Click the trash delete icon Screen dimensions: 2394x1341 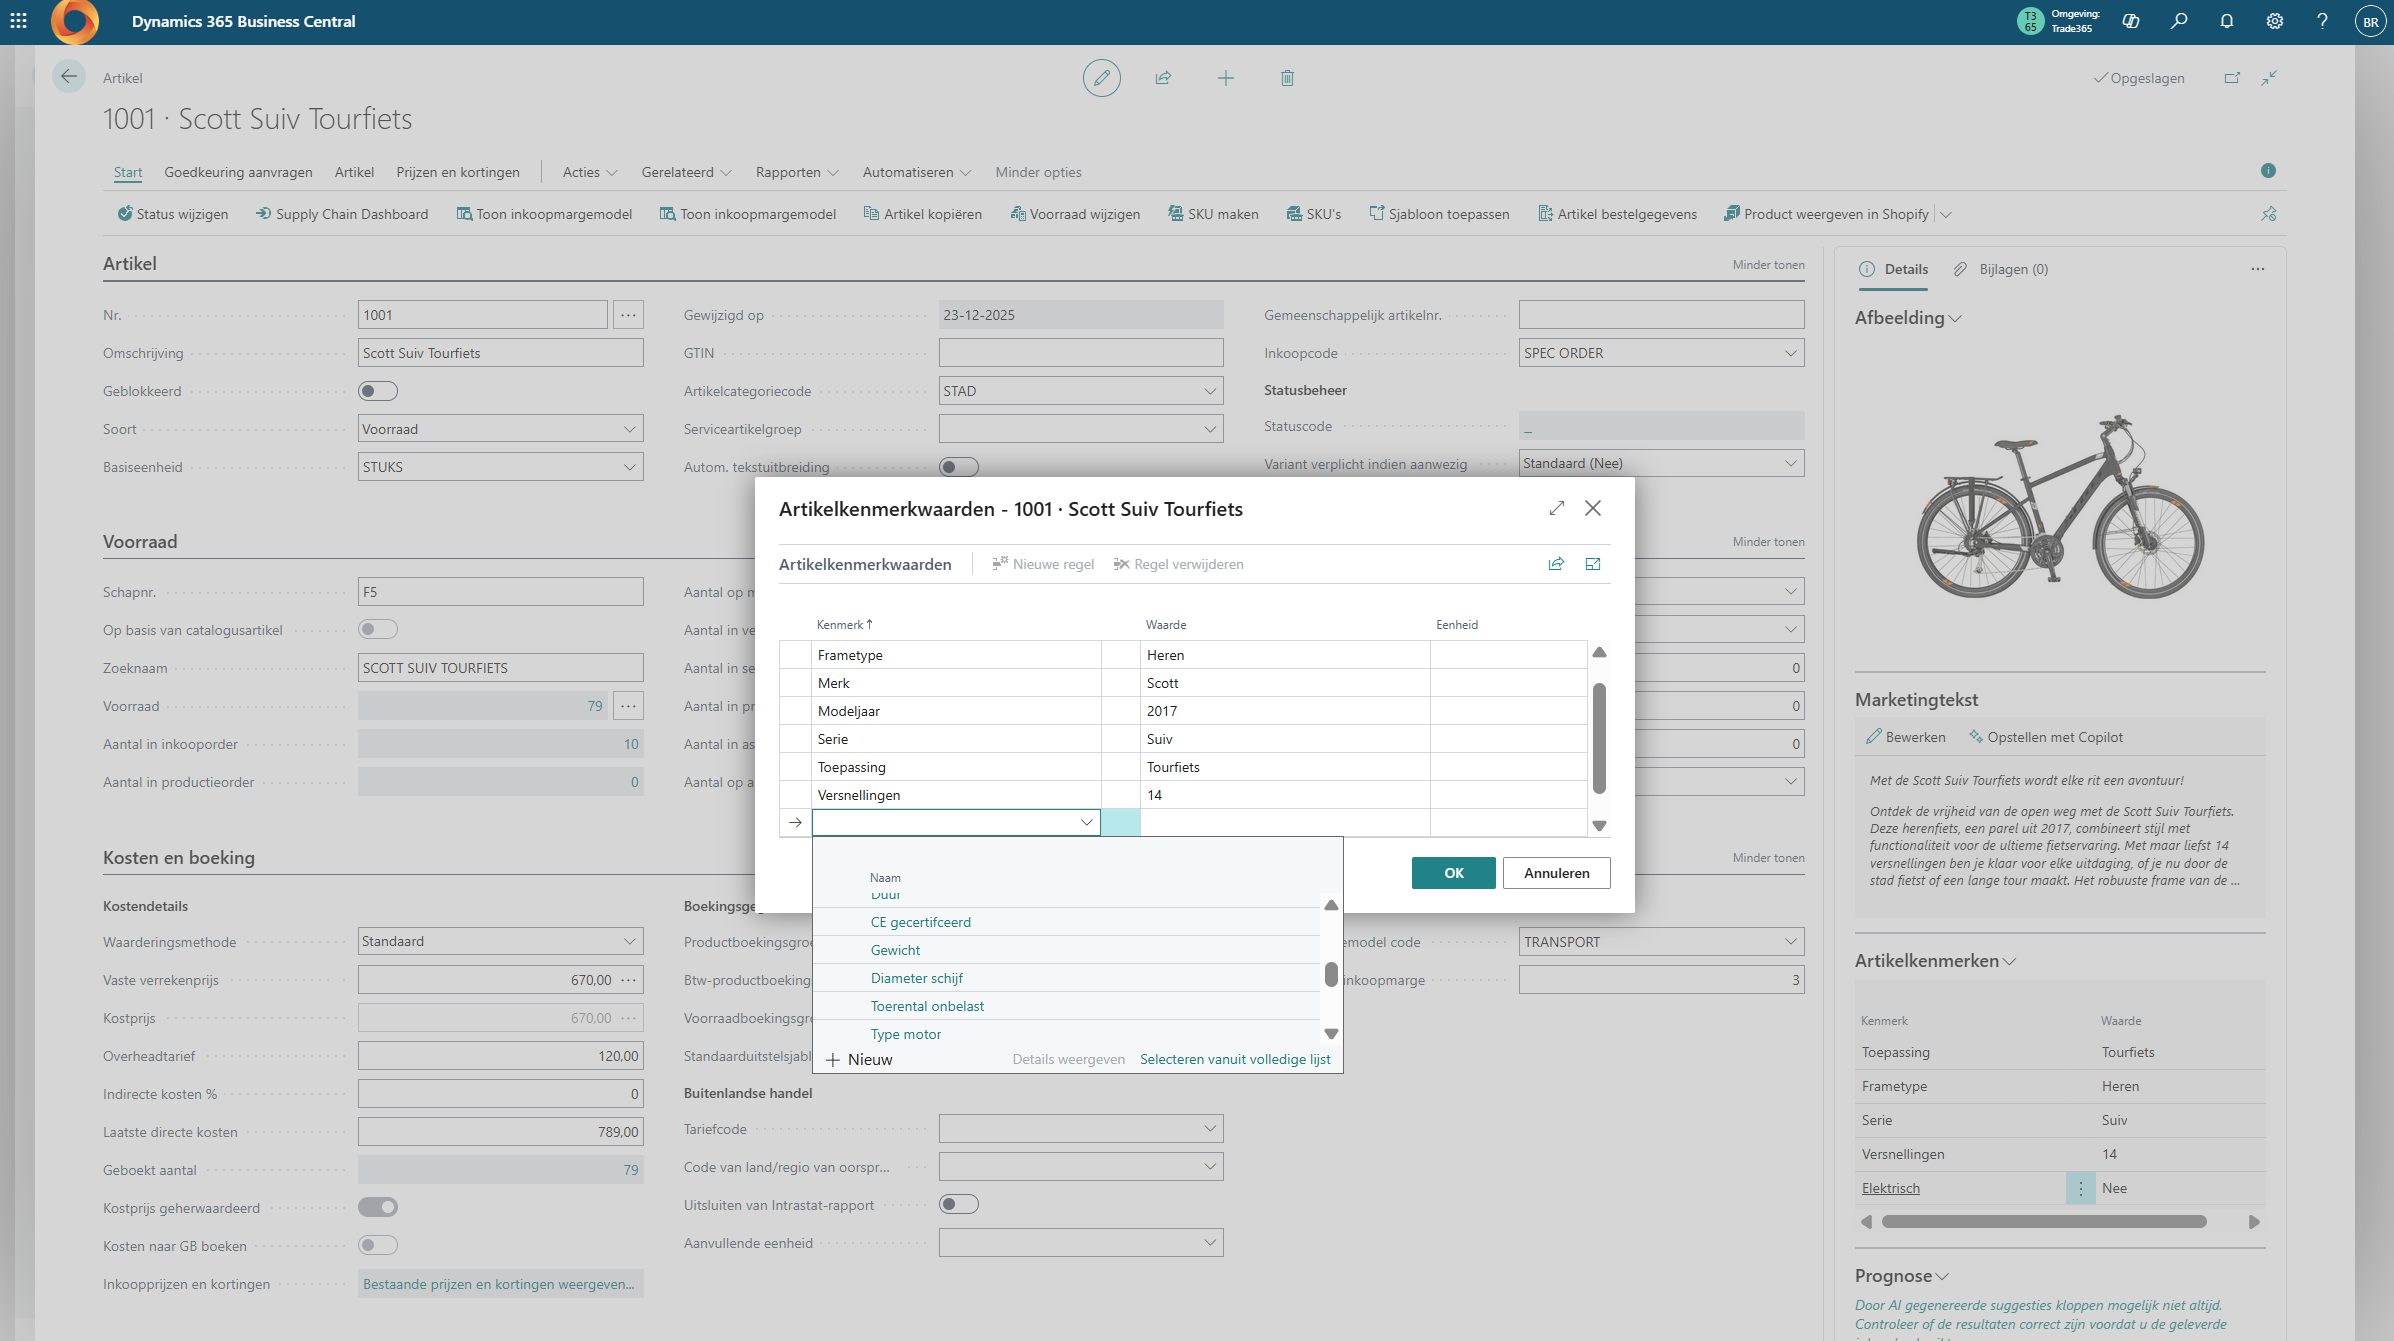pos(1287,78)
